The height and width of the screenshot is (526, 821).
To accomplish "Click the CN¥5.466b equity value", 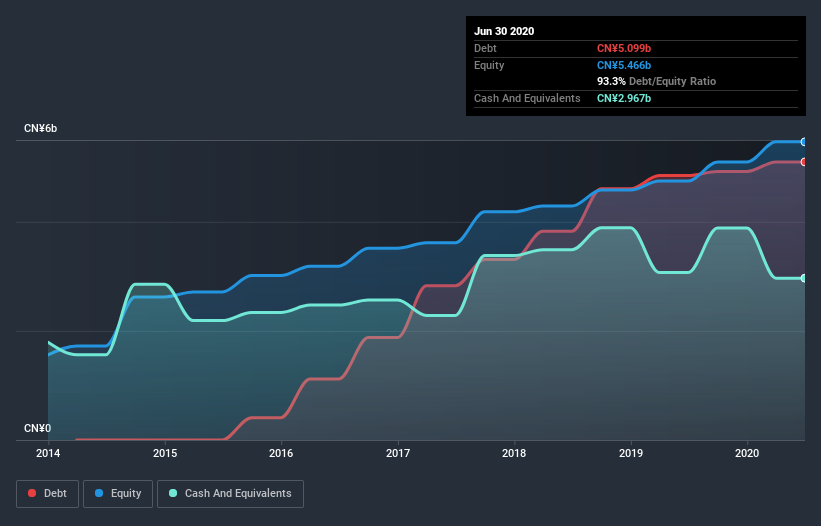I will [624, 65].
